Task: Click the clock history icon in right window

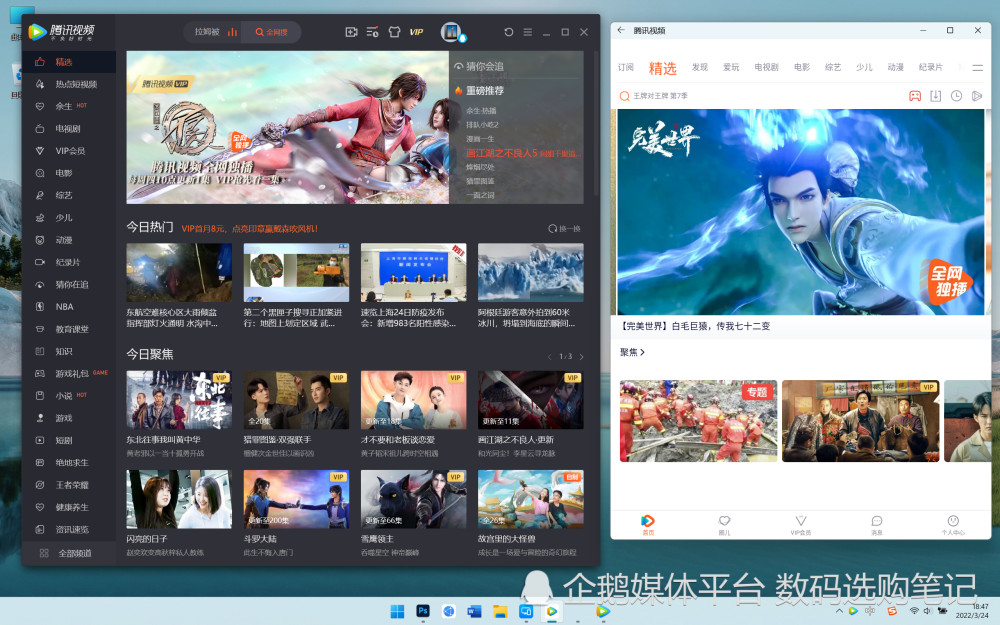Action: tap(956, 96)
